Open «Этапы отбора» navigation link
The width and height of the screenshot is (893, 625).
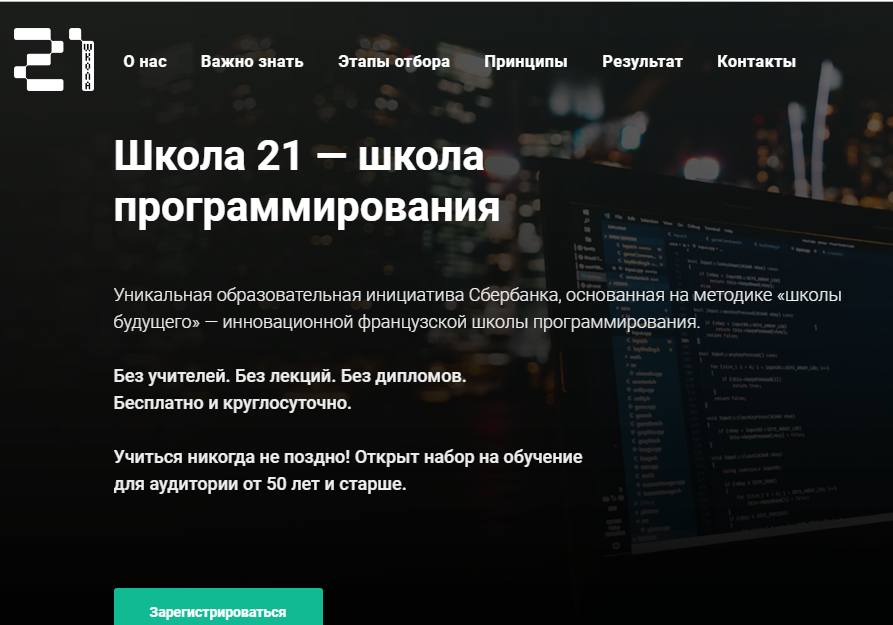coord(394,62)
